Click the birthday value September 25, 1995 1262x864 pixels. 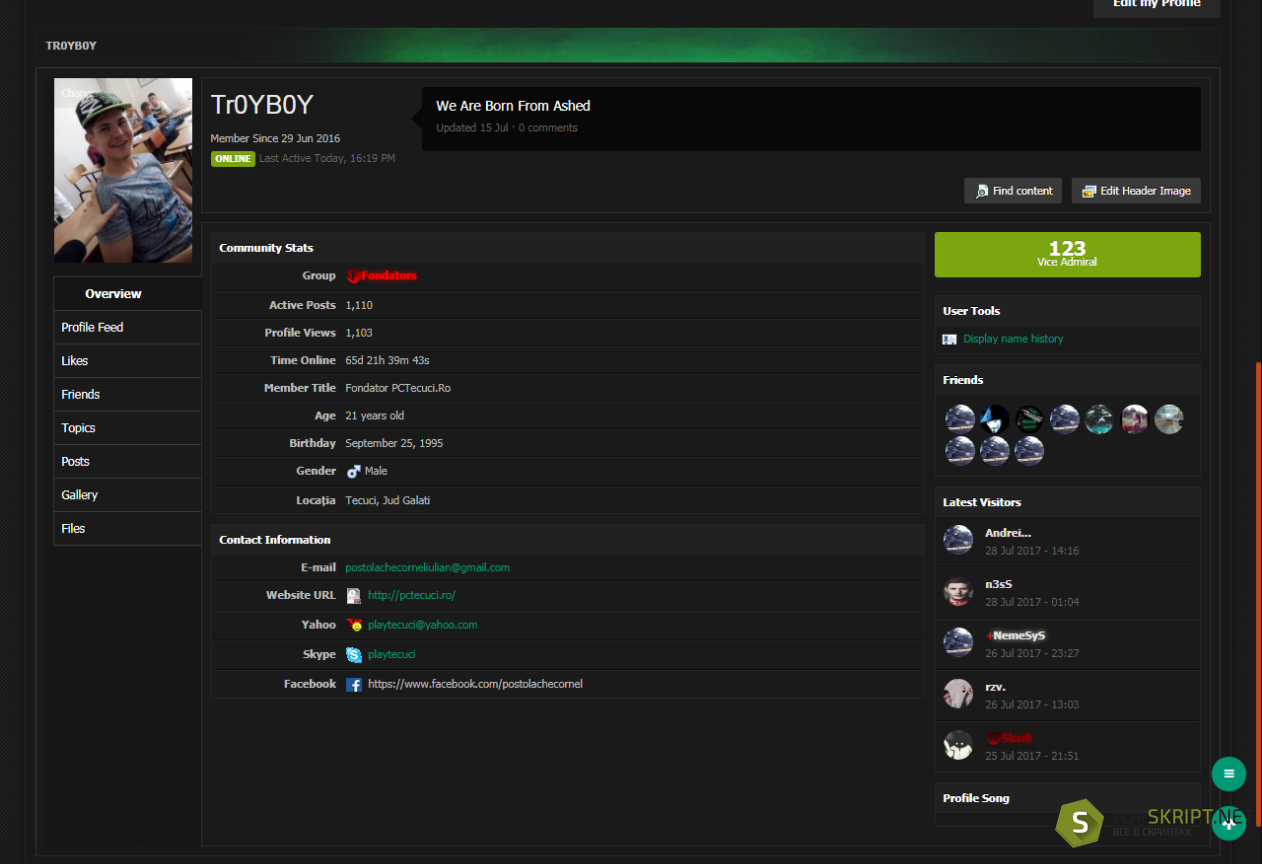(x=394, y=443)
